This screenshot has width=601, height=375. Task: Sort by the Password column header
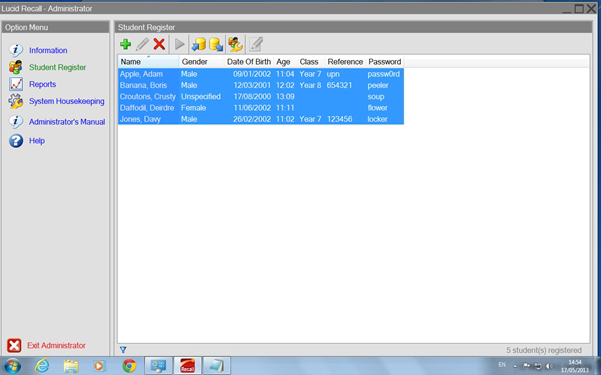coord(385,62)
